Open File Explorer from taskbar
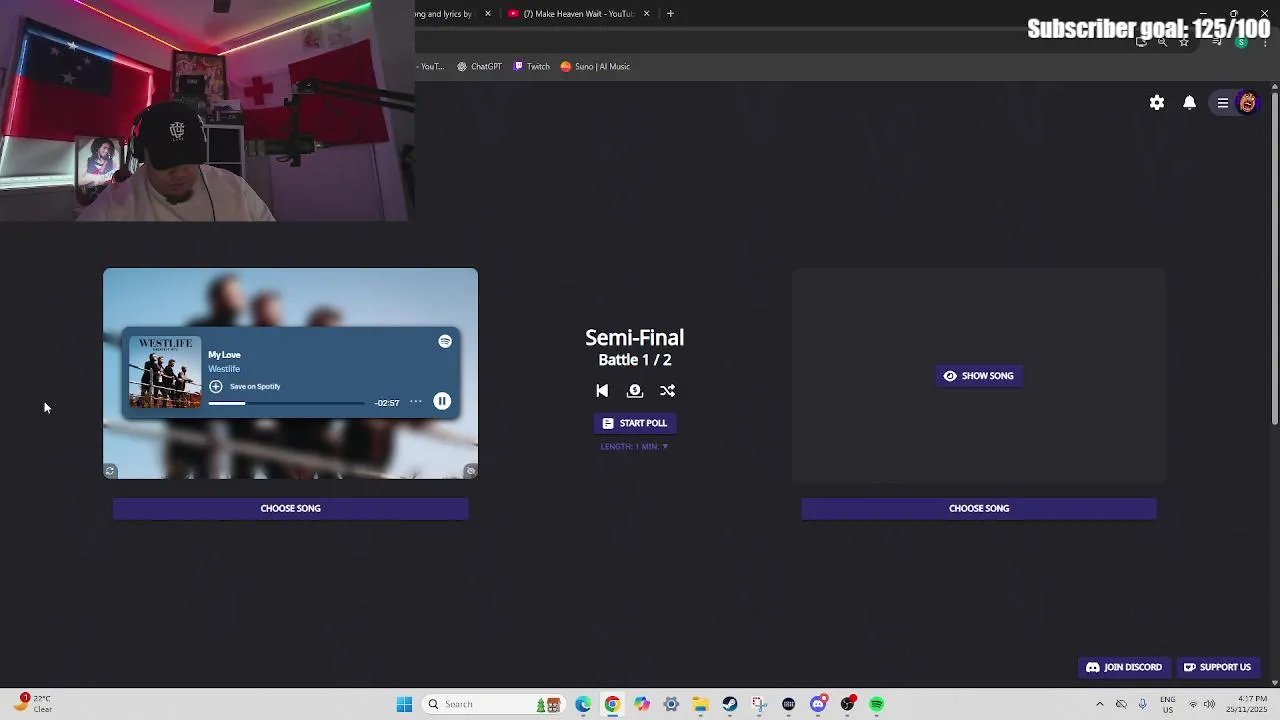Screen dimensions: 1280x720 coord(701,704)
